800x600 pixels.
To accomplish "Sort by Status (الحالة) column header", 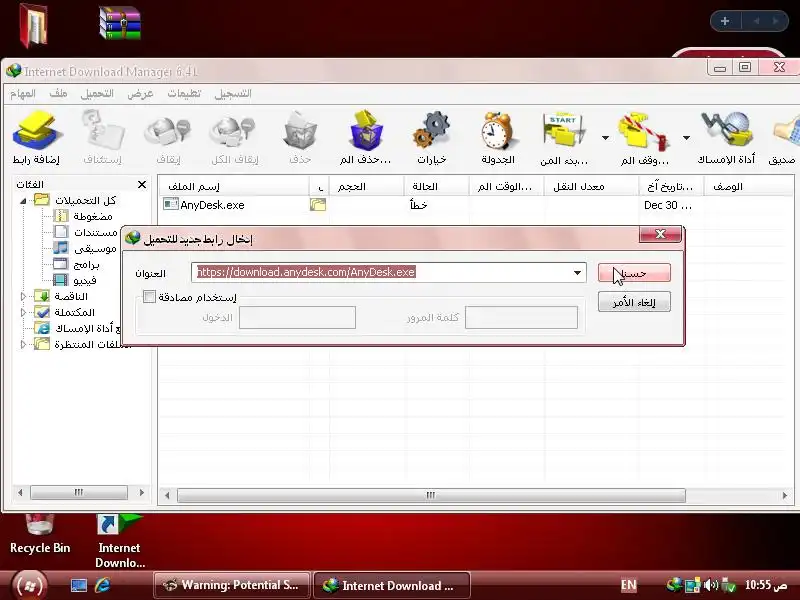I will point(436,186).
